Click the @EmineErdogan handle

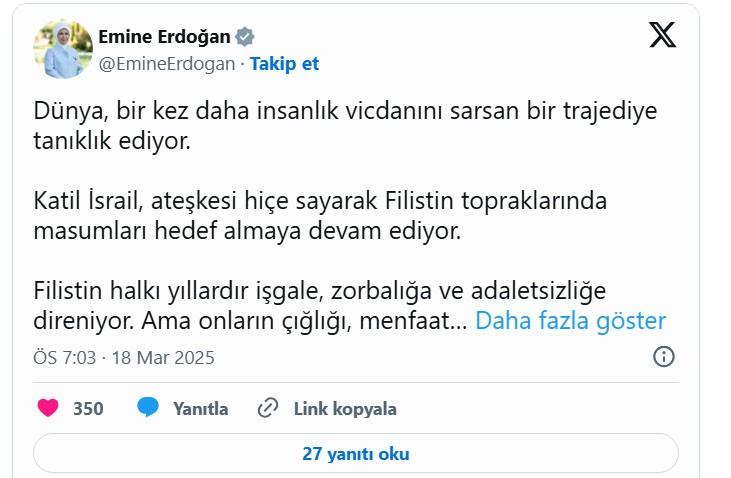166,63
